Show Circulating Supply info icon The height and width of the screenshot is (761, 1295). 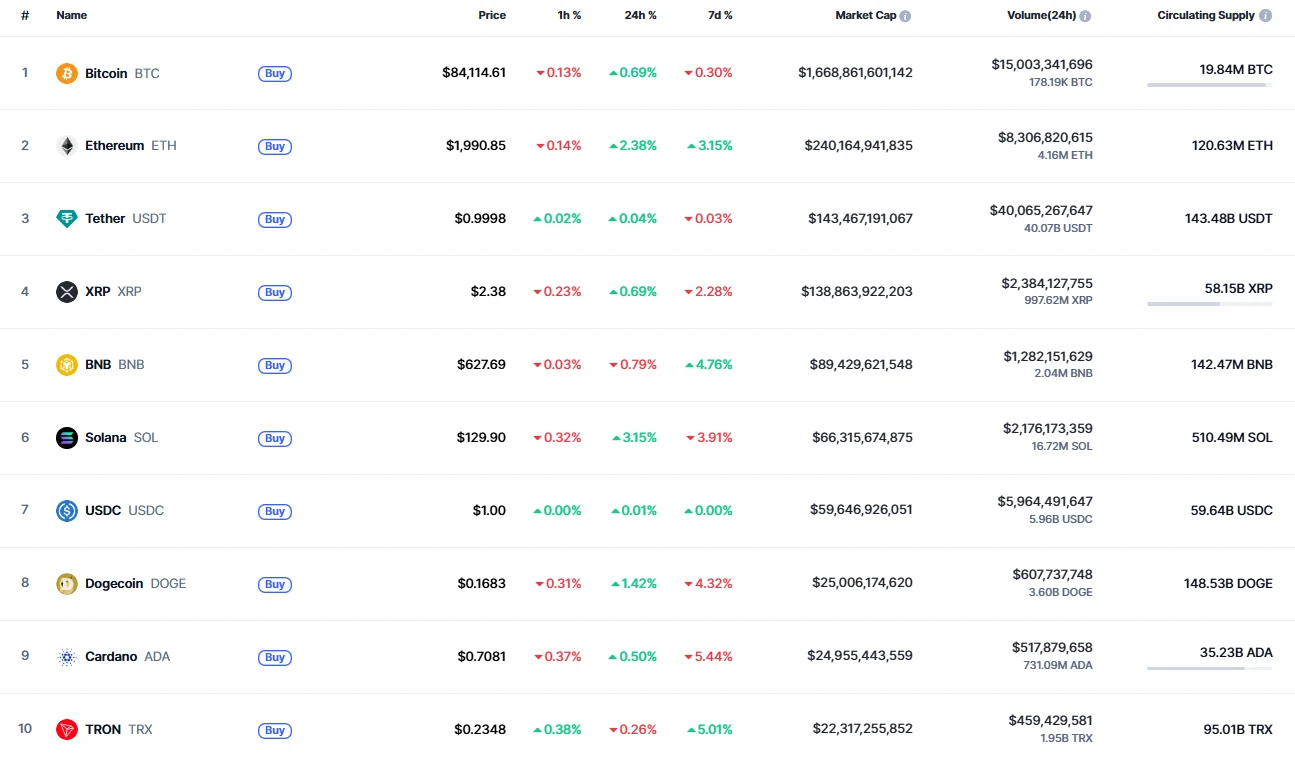1266,16
